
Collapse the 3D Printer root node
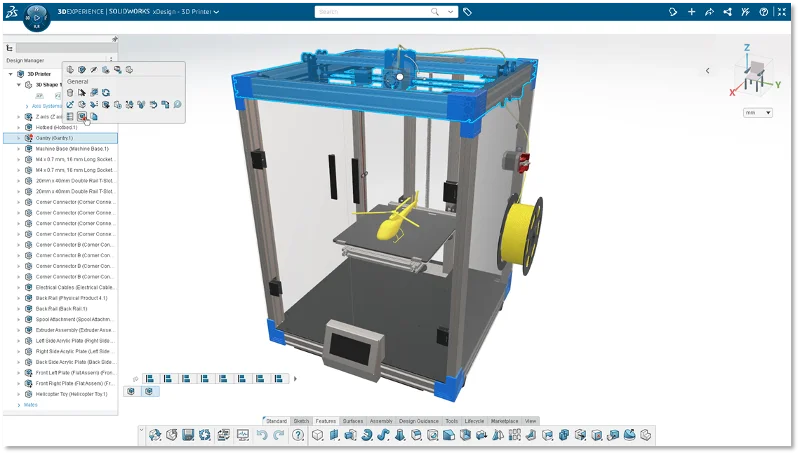pyautogui.click(x=10, y=74)
